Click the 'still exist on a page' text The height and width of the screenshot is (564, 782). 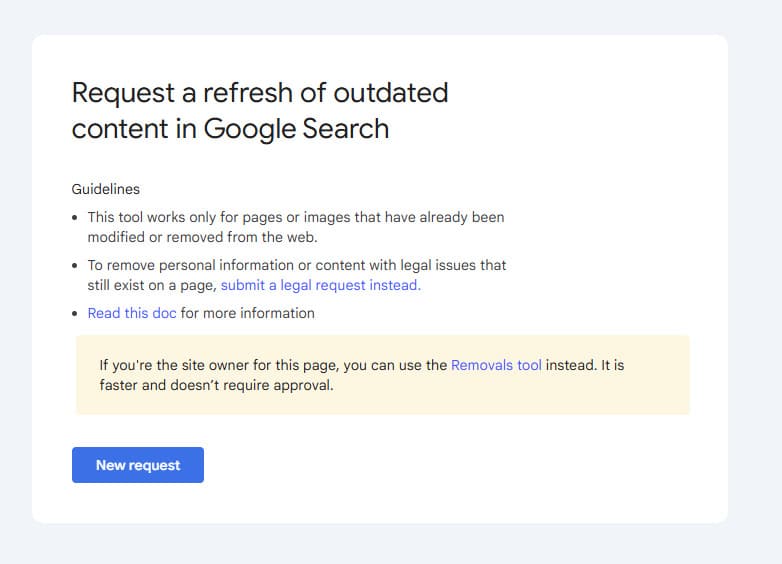pos(152,285)
